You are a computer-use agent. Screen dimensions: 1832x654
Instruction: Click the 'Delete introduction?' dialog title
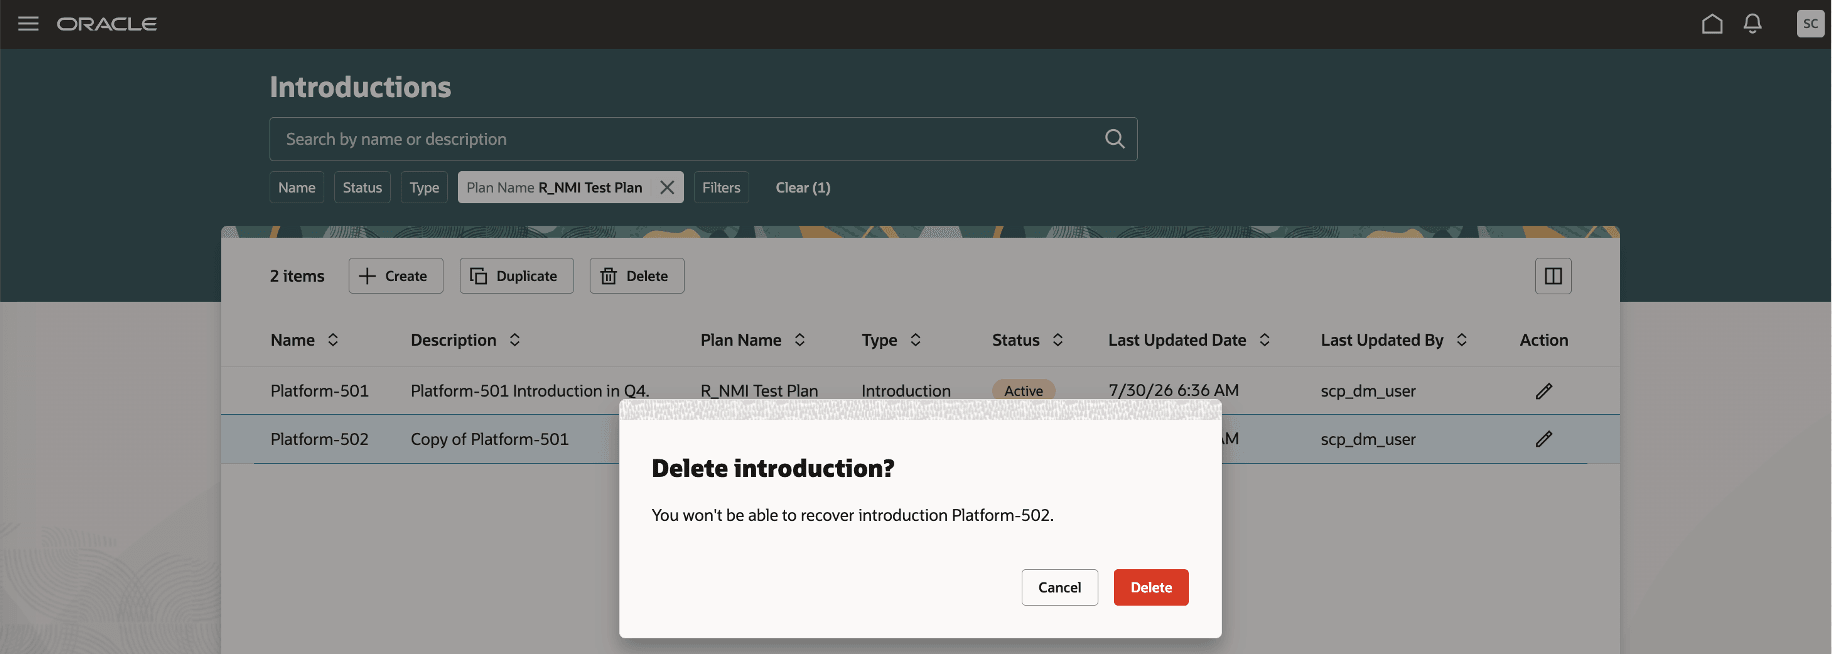[x=773, y=468]
